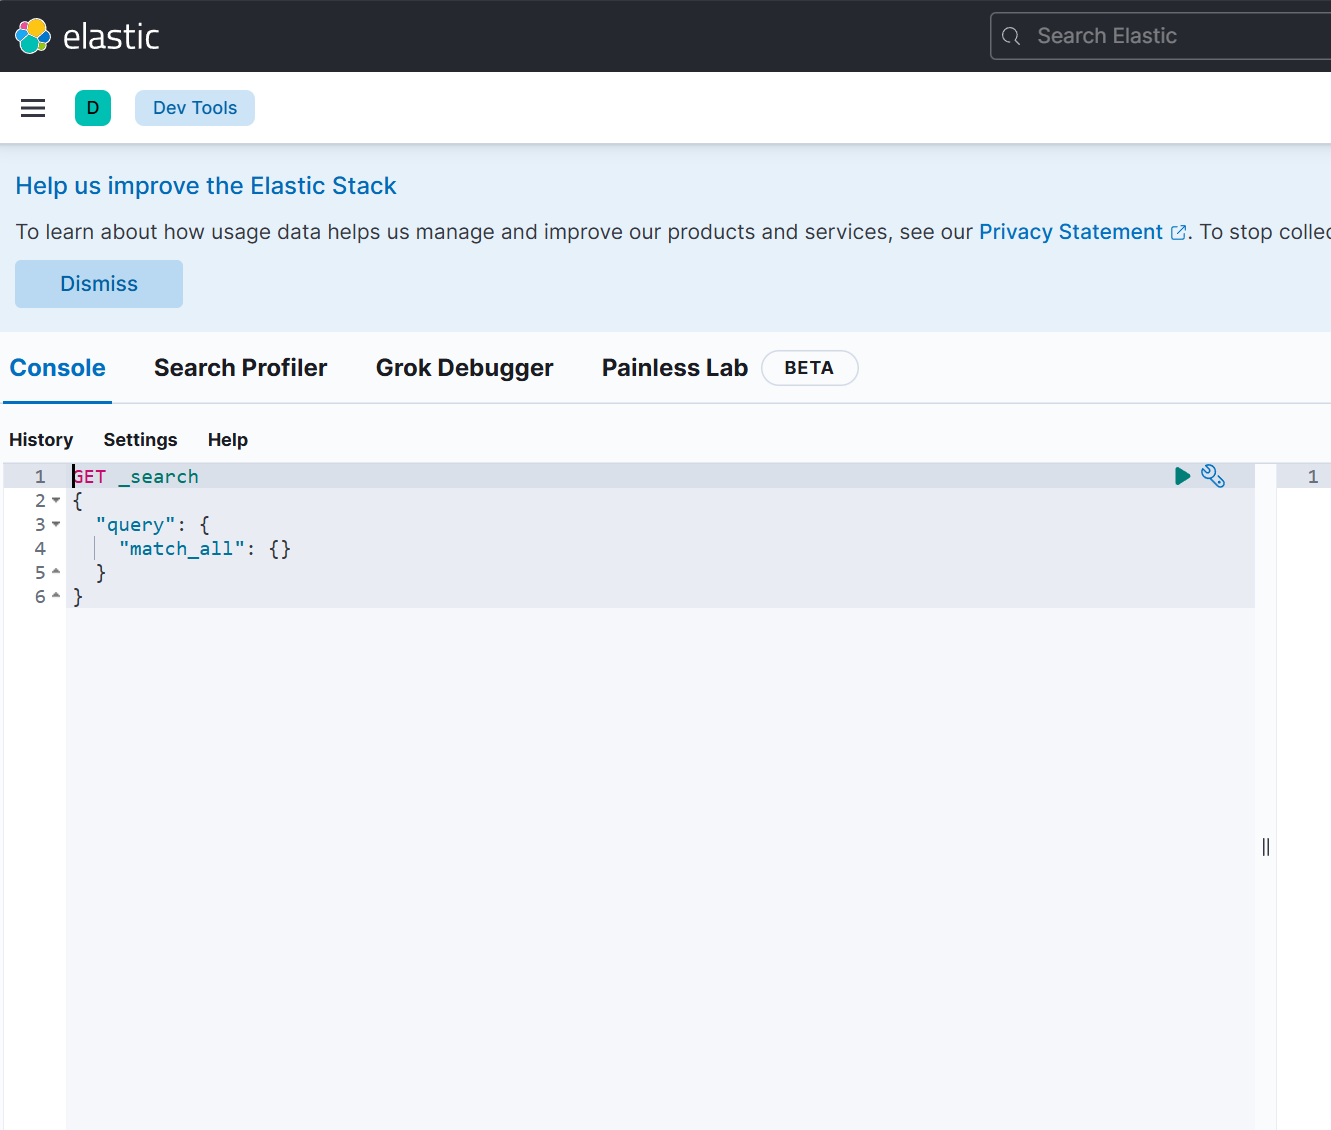
Task: Click the Help us improve heading
Action: point(206,186)
